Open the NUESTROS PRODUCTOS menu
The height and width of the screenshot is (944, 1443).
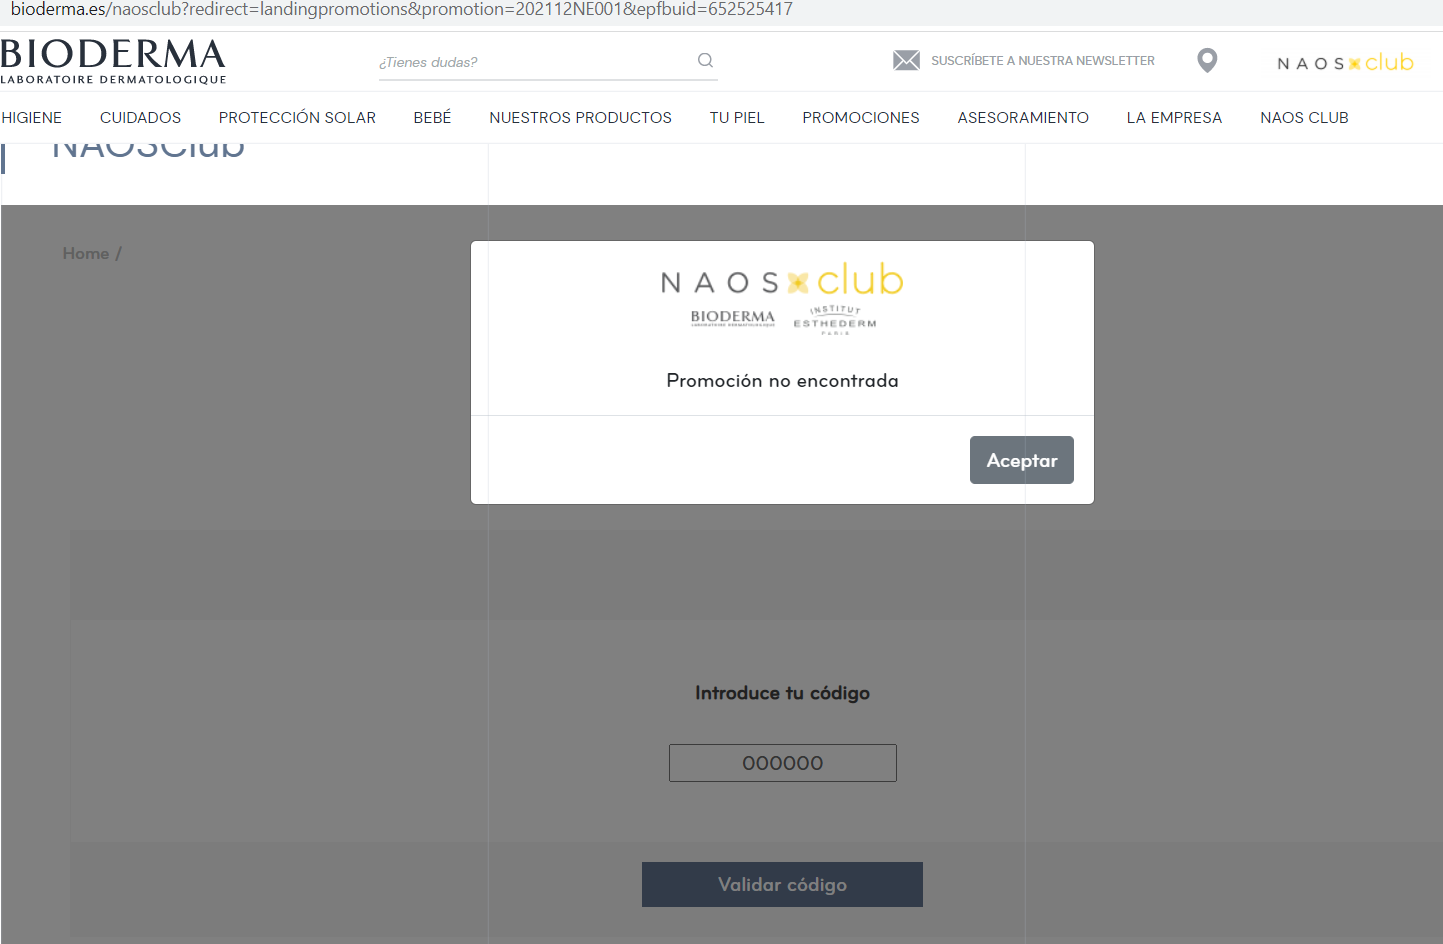pos(580,118)
